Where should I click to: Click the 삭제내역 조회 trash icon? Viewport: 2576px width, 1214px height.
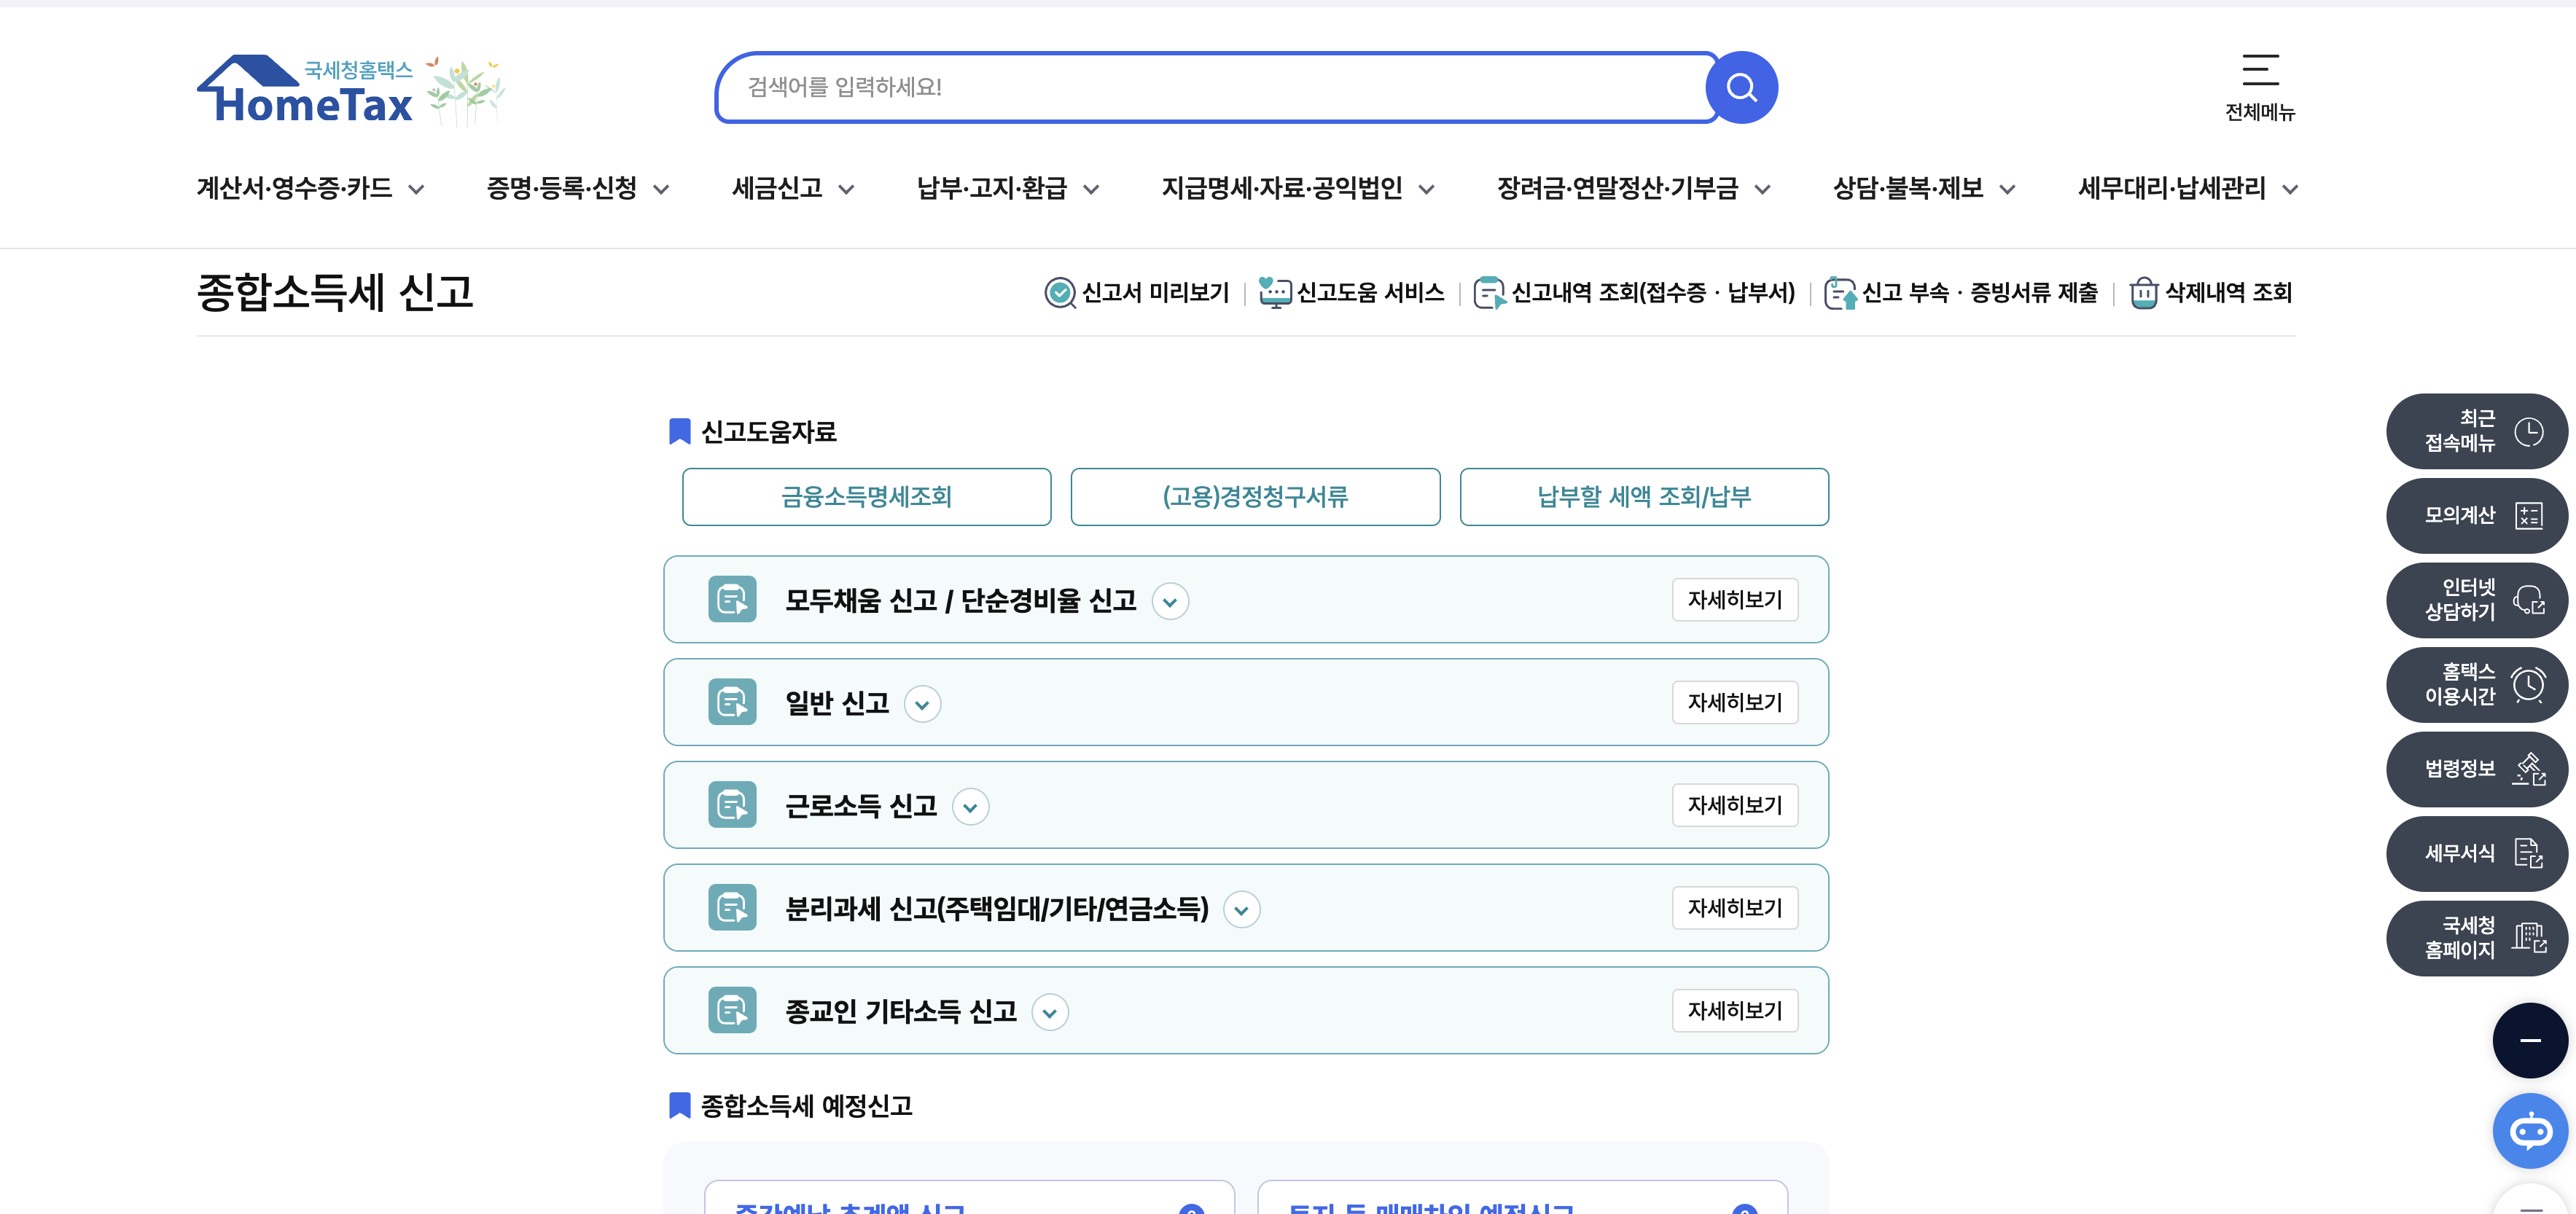point(2144,293)
